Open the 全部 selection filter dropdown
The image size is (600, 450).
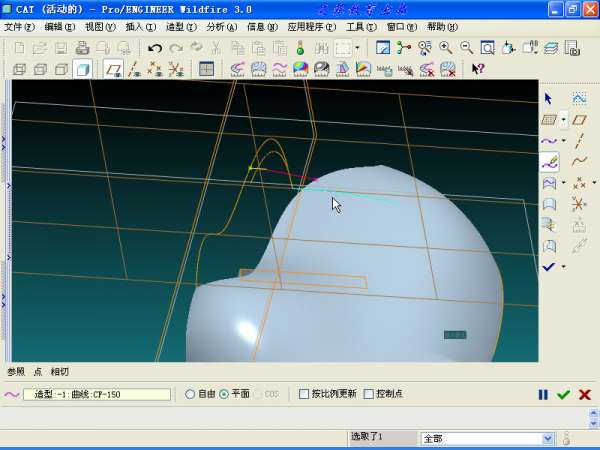(547, 438)
